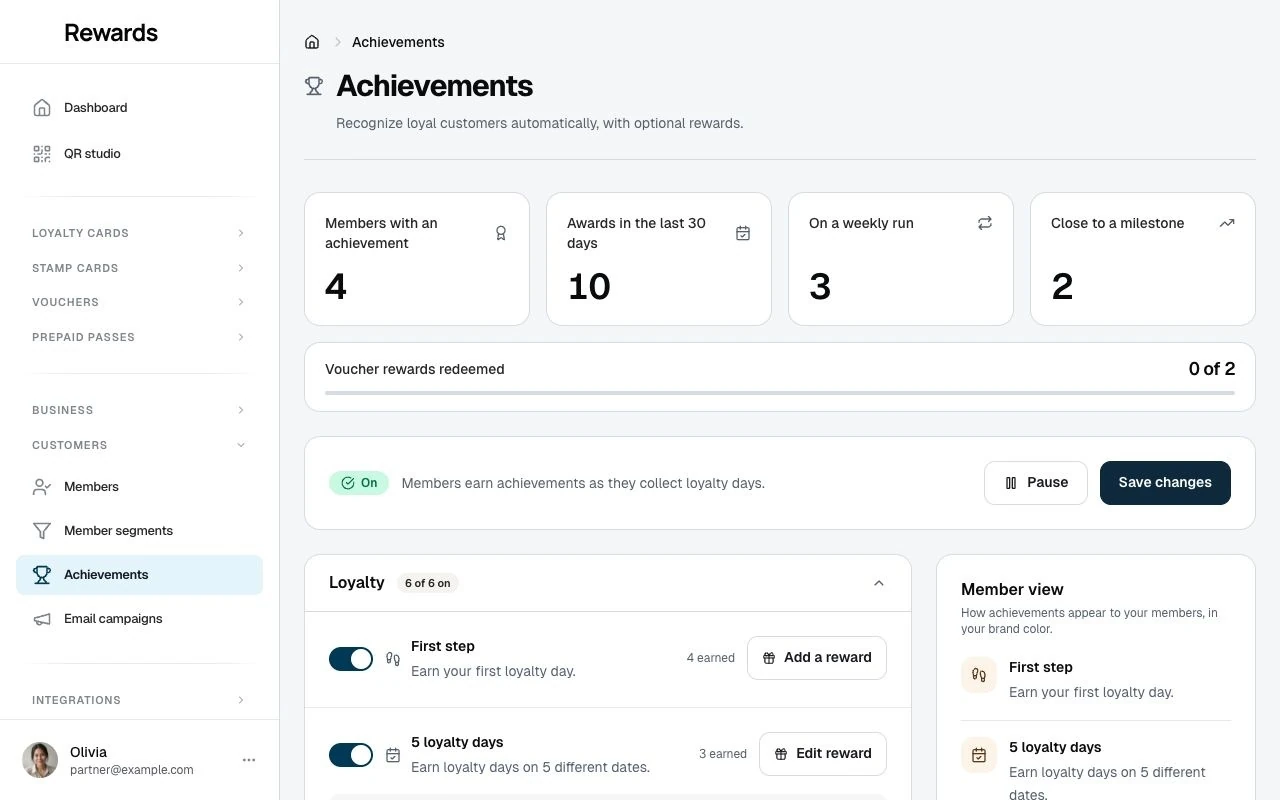Add a reward to First step
The height and width of the screenshot is (800, 1280).
816,658
